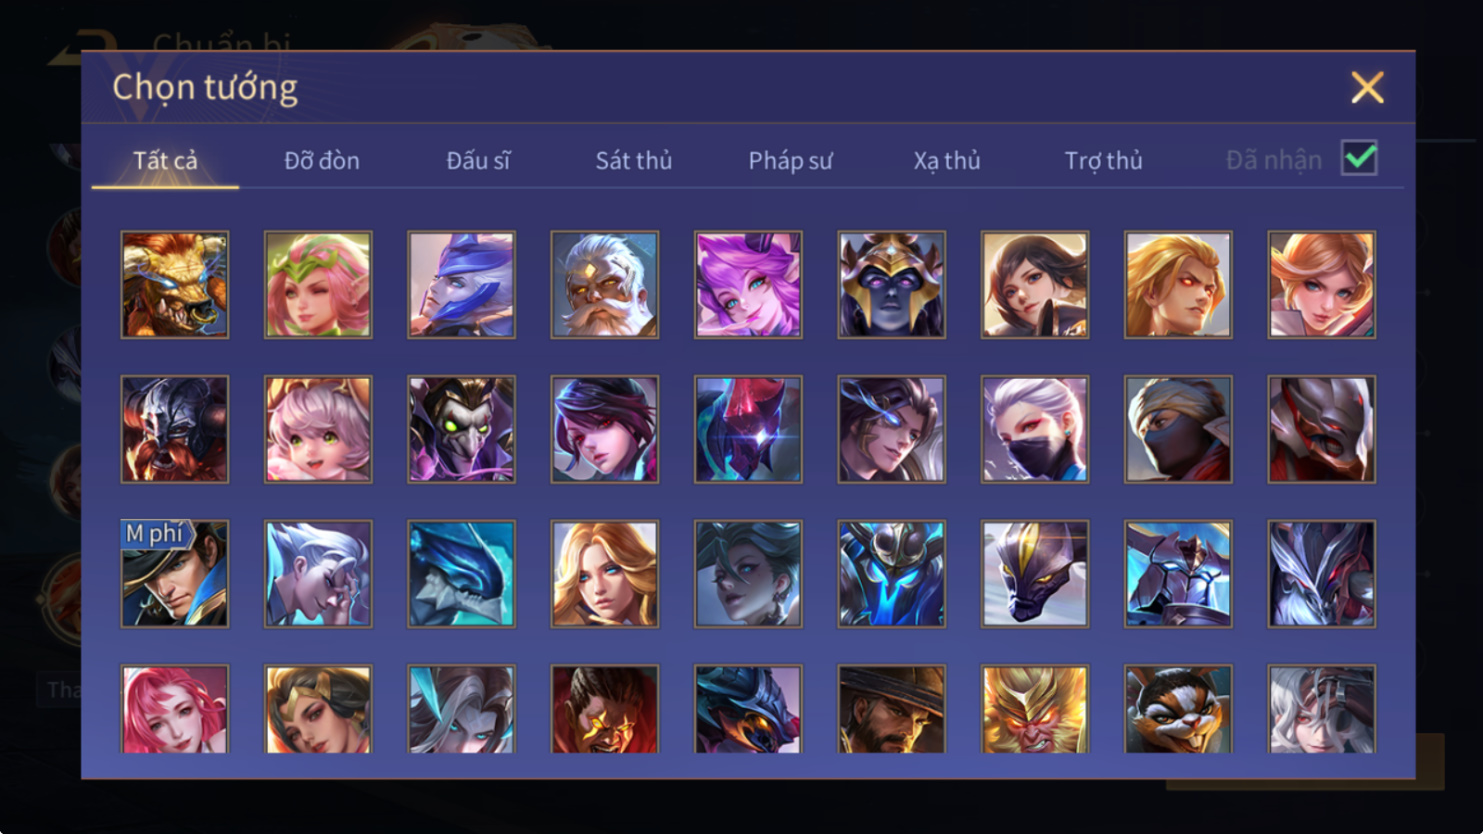Choose the golden monkey king hero
Screen dimensions: 1483x834
(1035, 709)
